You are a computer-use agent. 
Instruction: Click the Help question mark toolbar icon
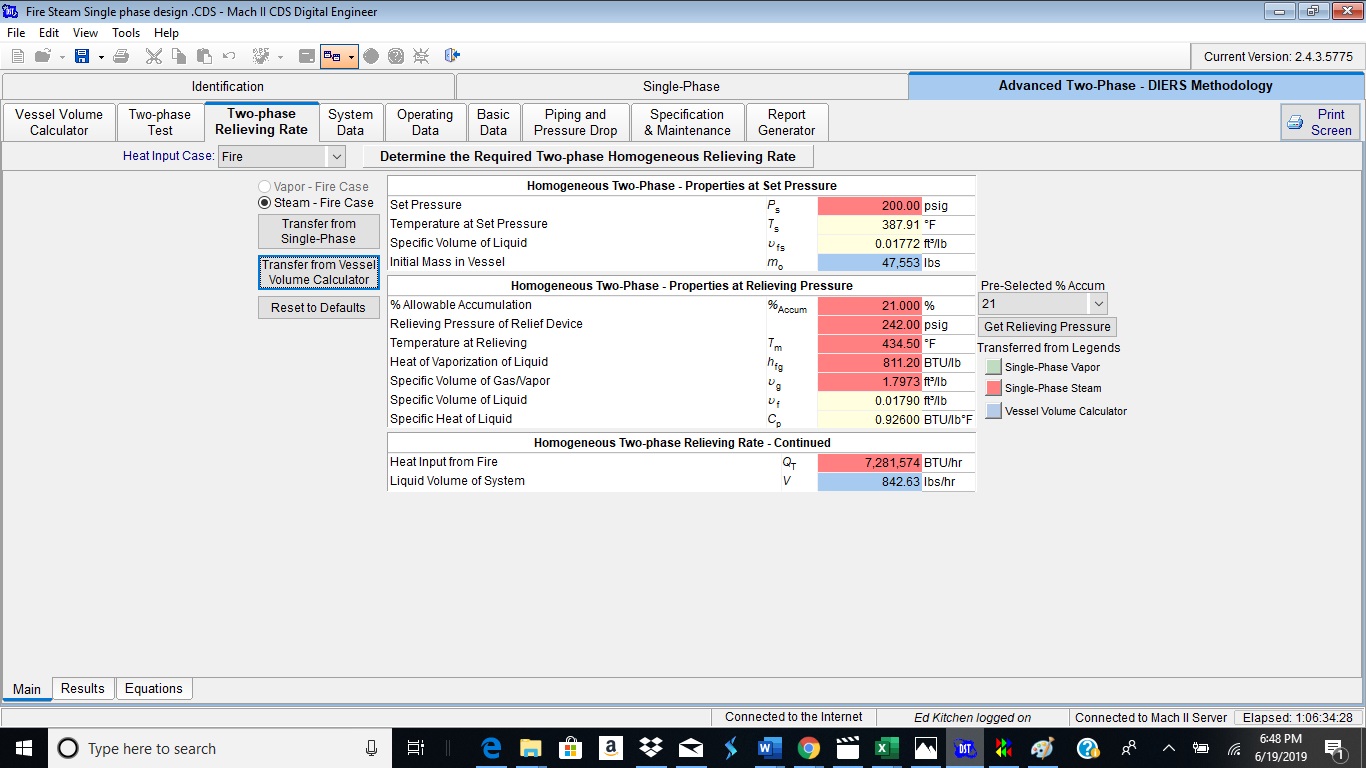[x=396, y=56]
